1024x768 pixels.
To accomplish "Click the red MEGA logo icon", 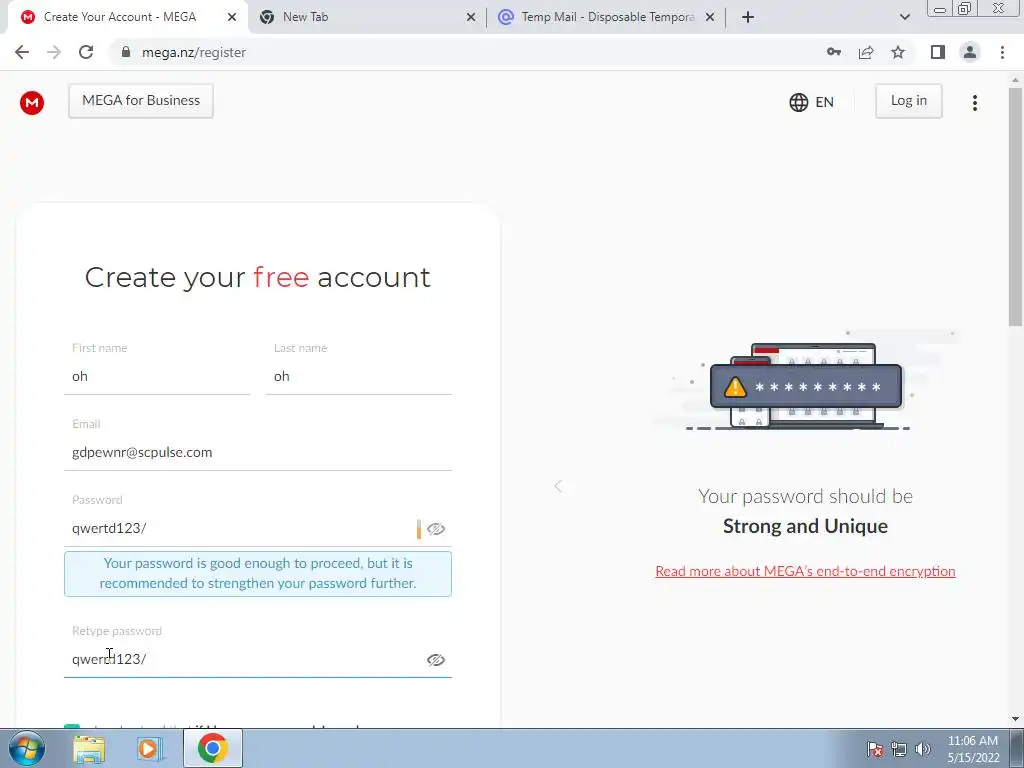I will click(32, 103).
